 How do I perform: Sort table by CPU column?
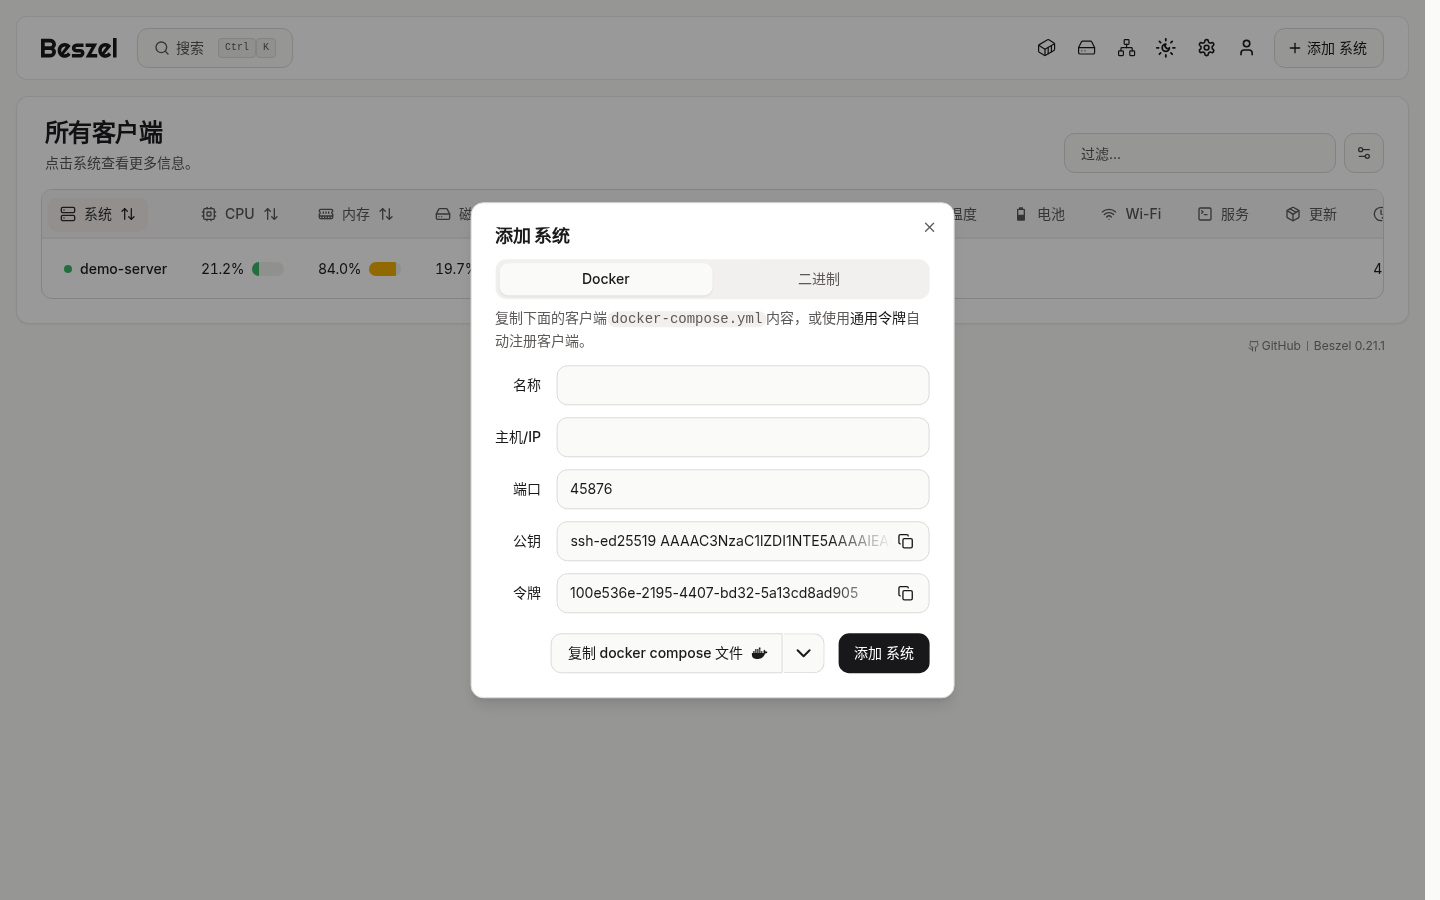pyautogui.click(x=240, y=214)
